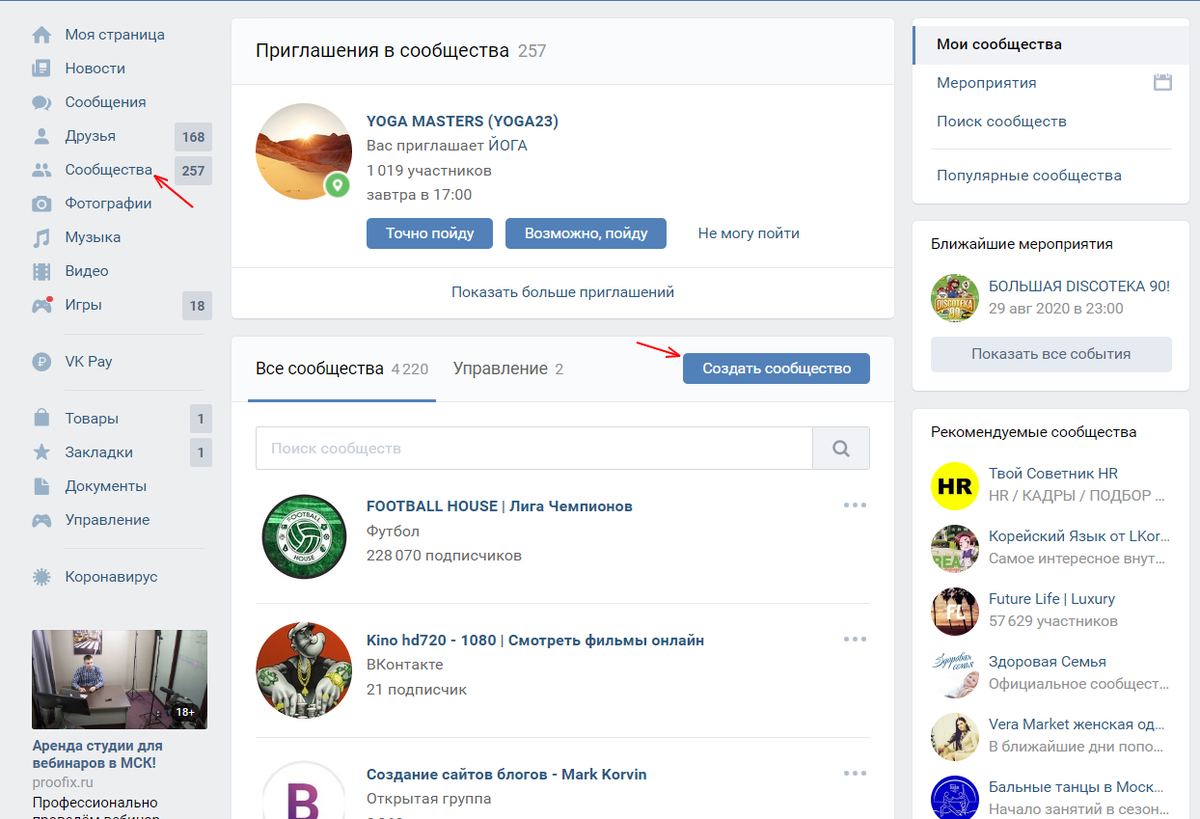Click VK Pay label in sidebar

pyautogui.click(x=89, y=362)
